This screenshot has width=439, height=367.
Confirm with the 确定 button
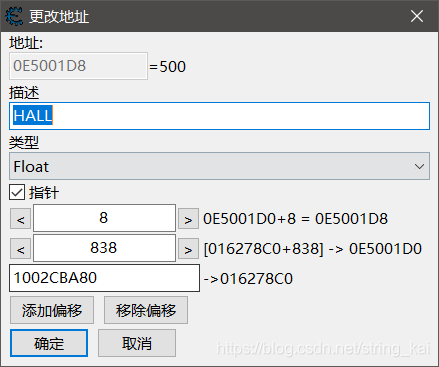click(x=49, y=343)
